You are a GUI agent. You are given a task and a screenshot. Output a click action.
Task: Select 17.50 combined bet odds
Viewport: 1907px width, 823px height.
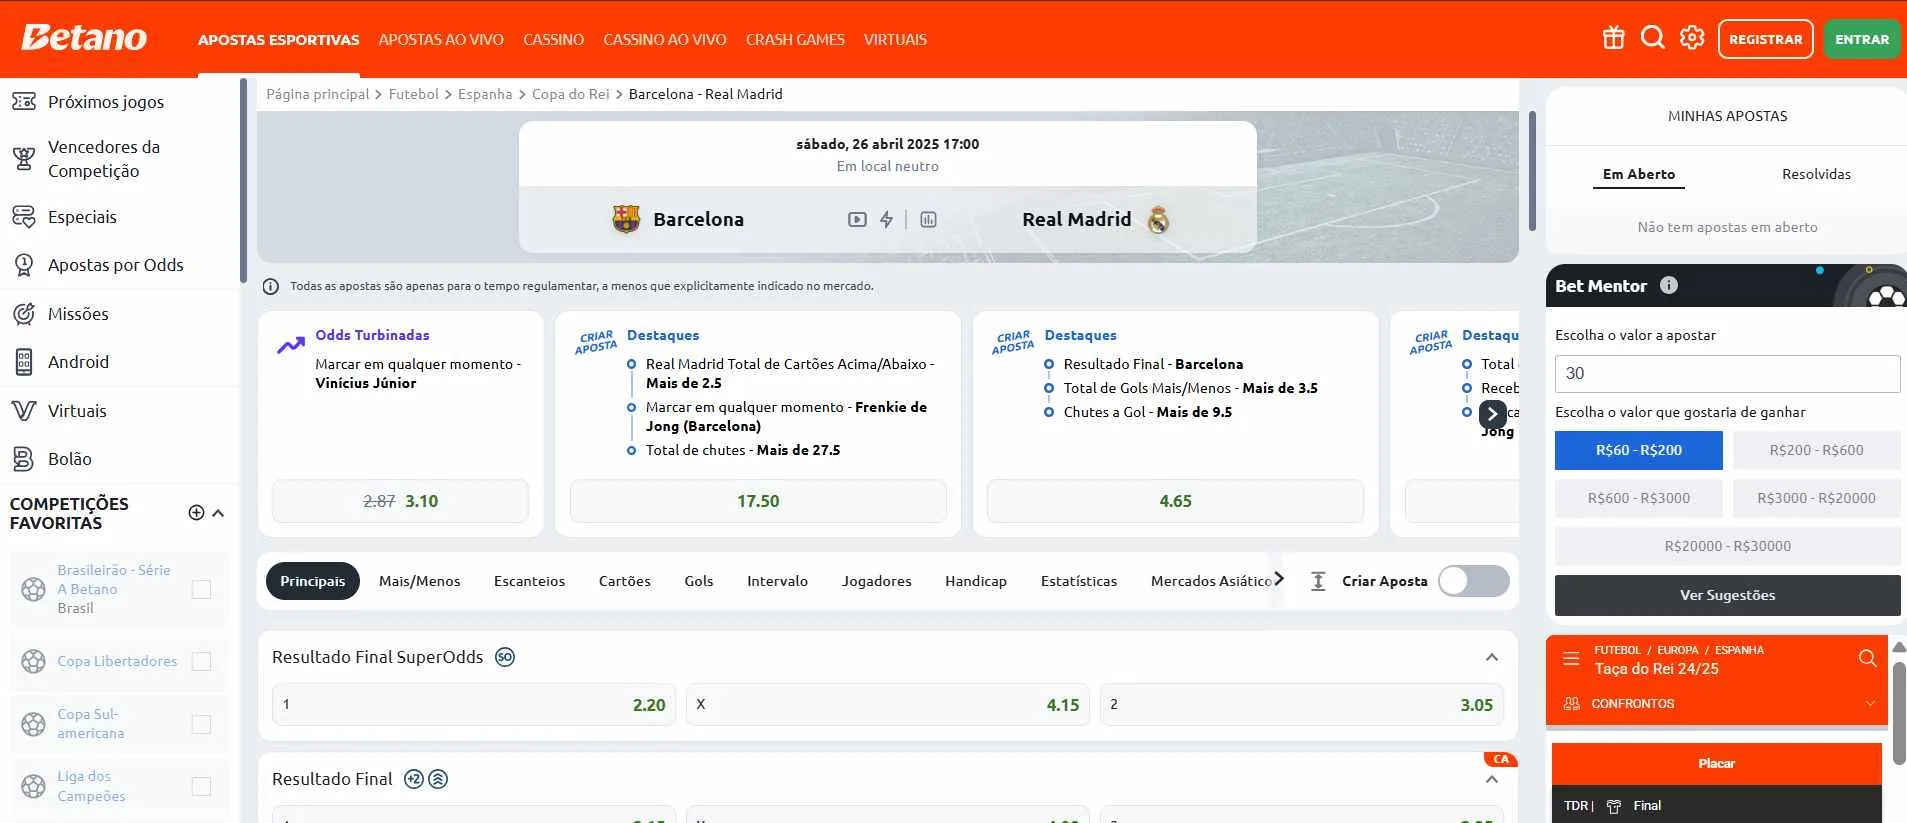click(758, 501)
